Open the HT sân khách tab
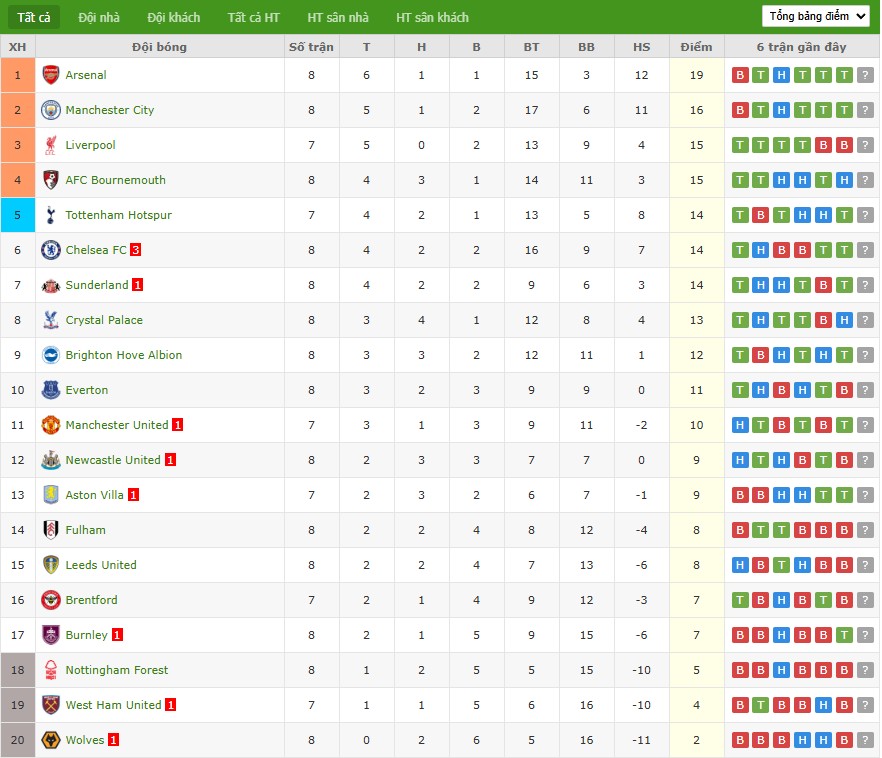 (432, 17)
